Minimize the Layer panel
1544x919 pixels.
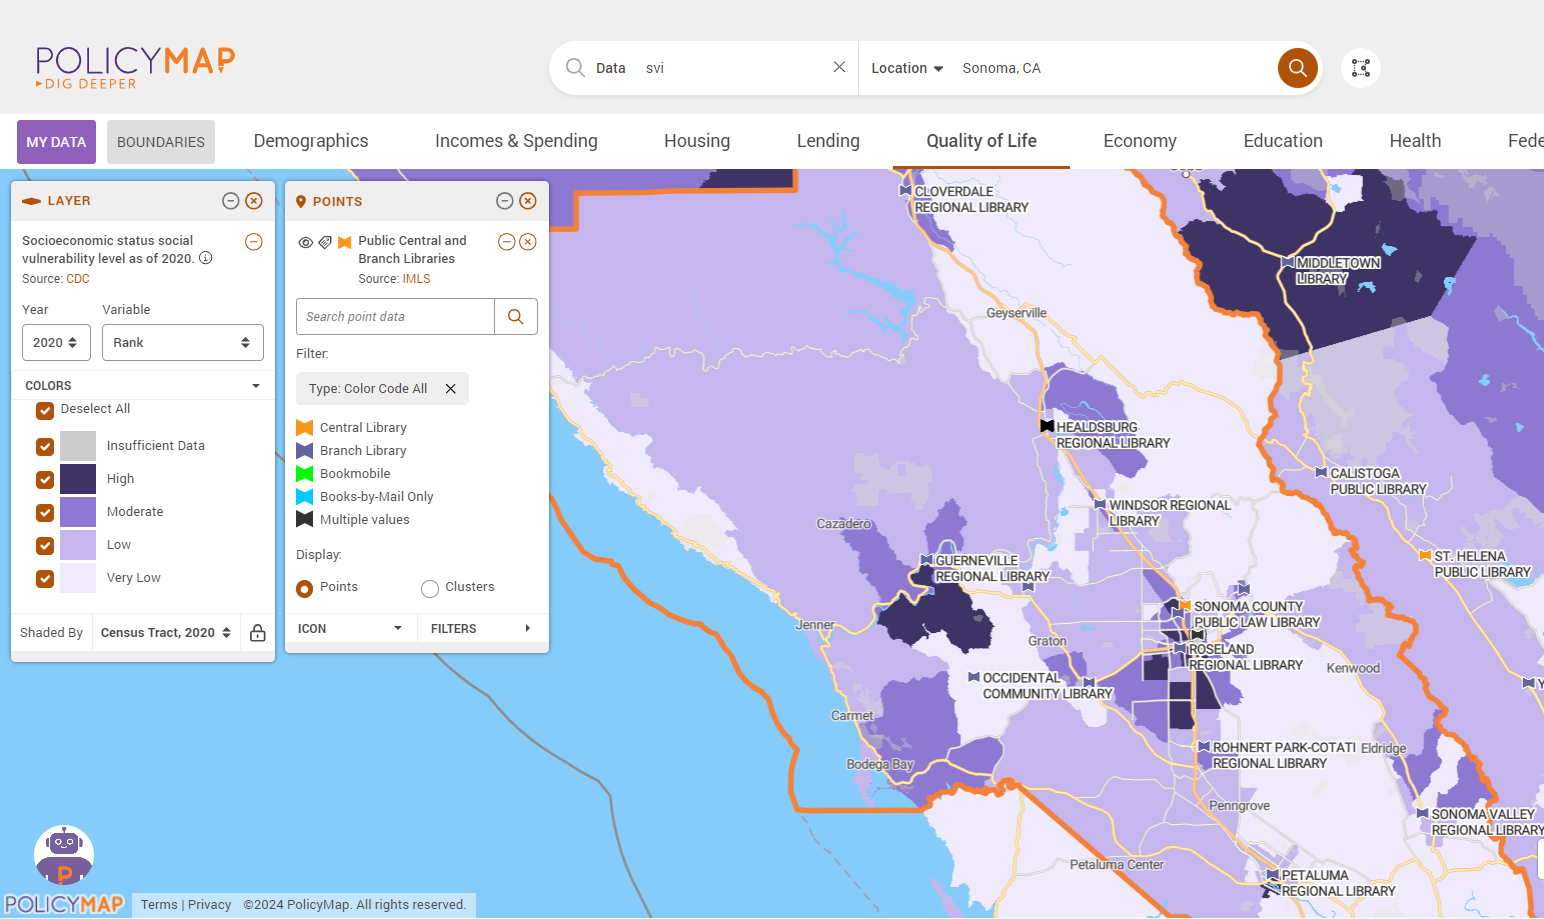tap(230, 201)
